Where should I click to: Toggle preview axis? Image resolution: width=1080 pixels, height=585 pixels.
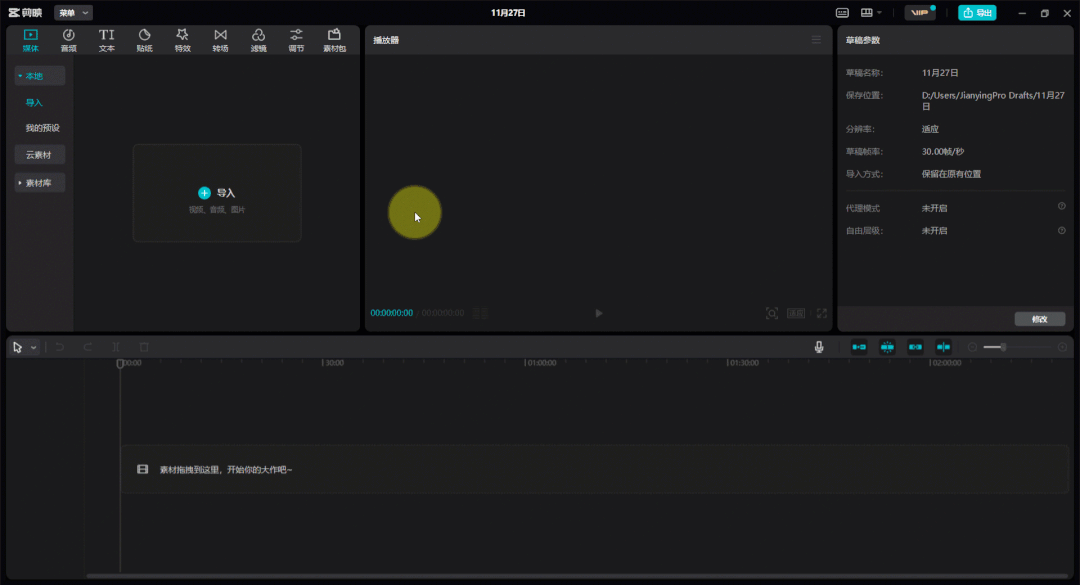coord(943,347)
